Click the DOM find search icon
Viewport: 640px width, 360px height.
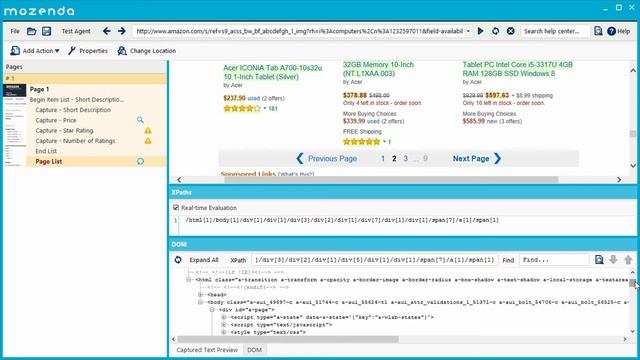pos(599,260)
